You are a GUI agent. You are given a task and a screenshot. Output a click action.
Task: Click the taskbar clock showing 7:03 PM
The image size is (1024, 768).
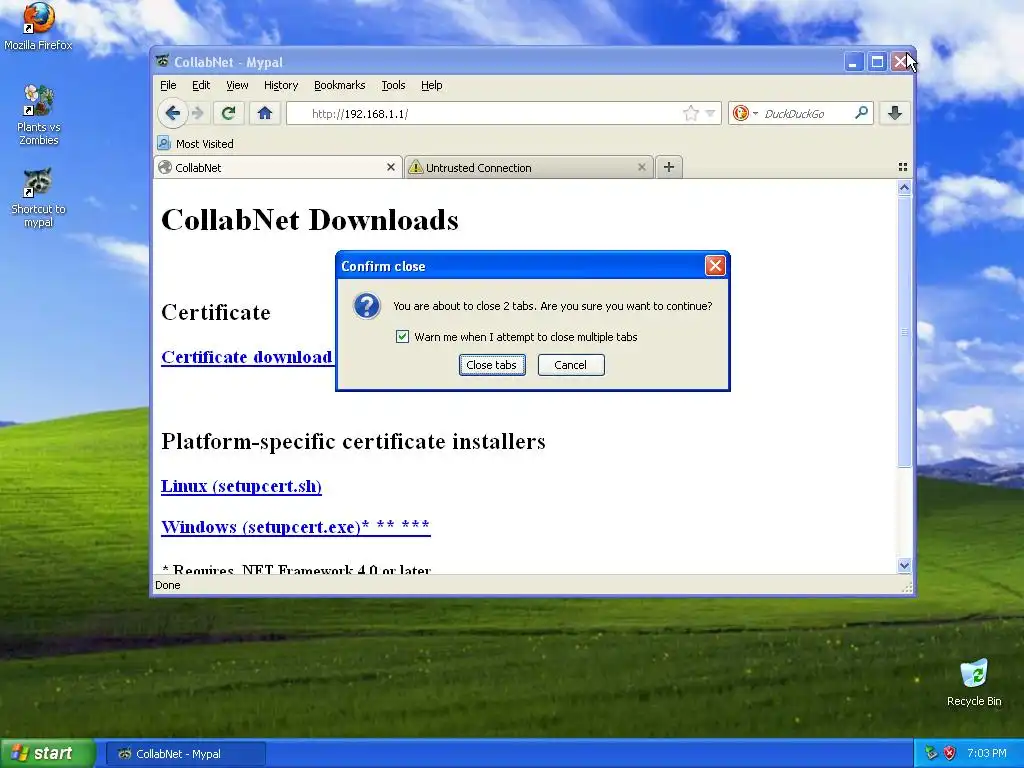(x=987, y=754)
